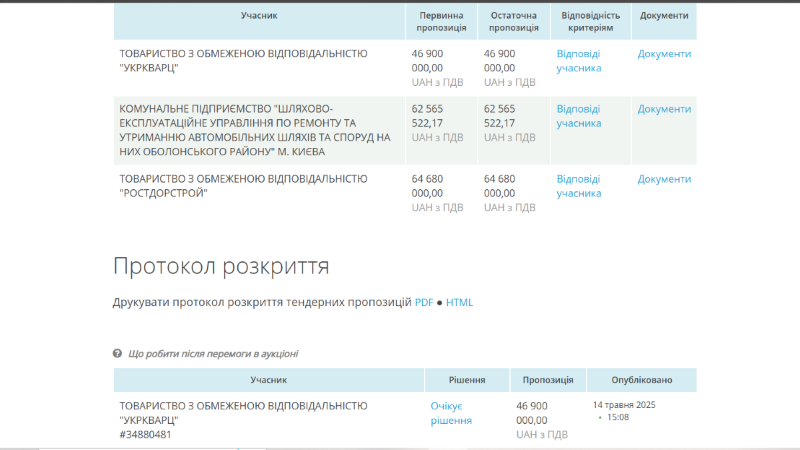Open the HTML version of протокол розкриття

[459, 302]
